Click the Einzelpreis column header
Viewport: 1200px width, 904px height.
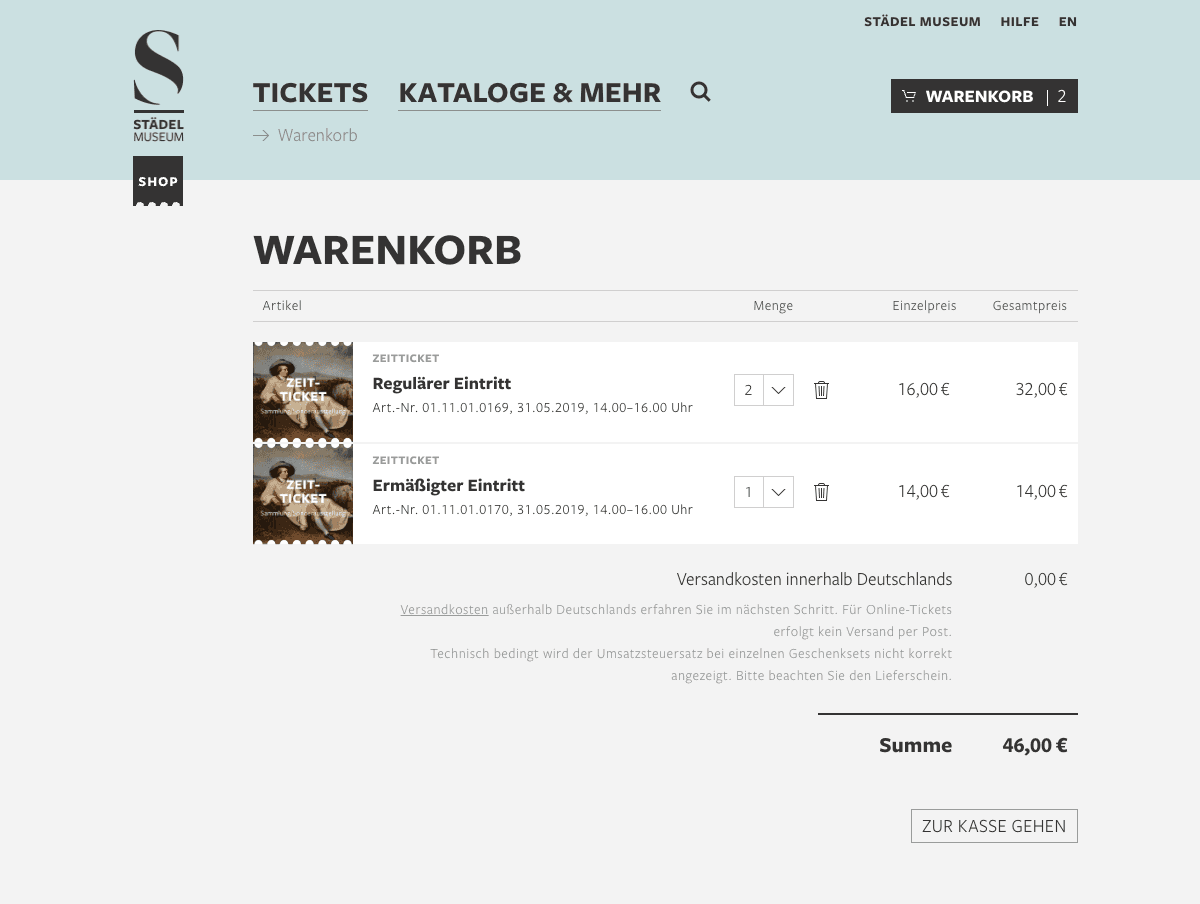[x=924, y=306]
